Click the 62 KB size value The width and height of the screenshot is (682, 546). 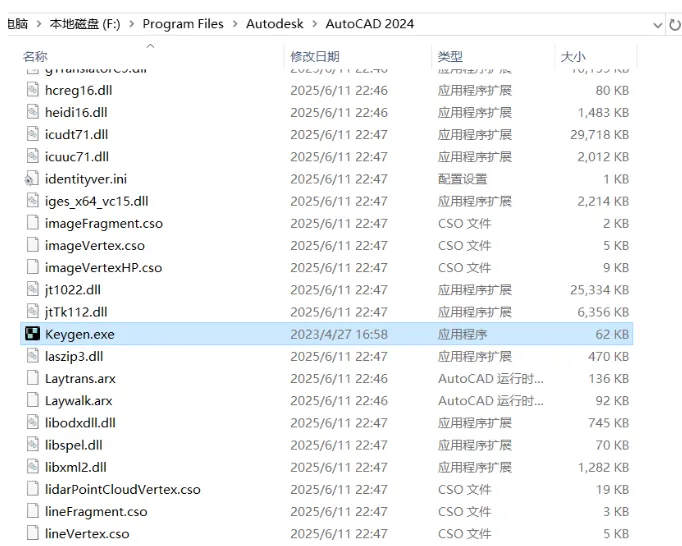(612, 334)
